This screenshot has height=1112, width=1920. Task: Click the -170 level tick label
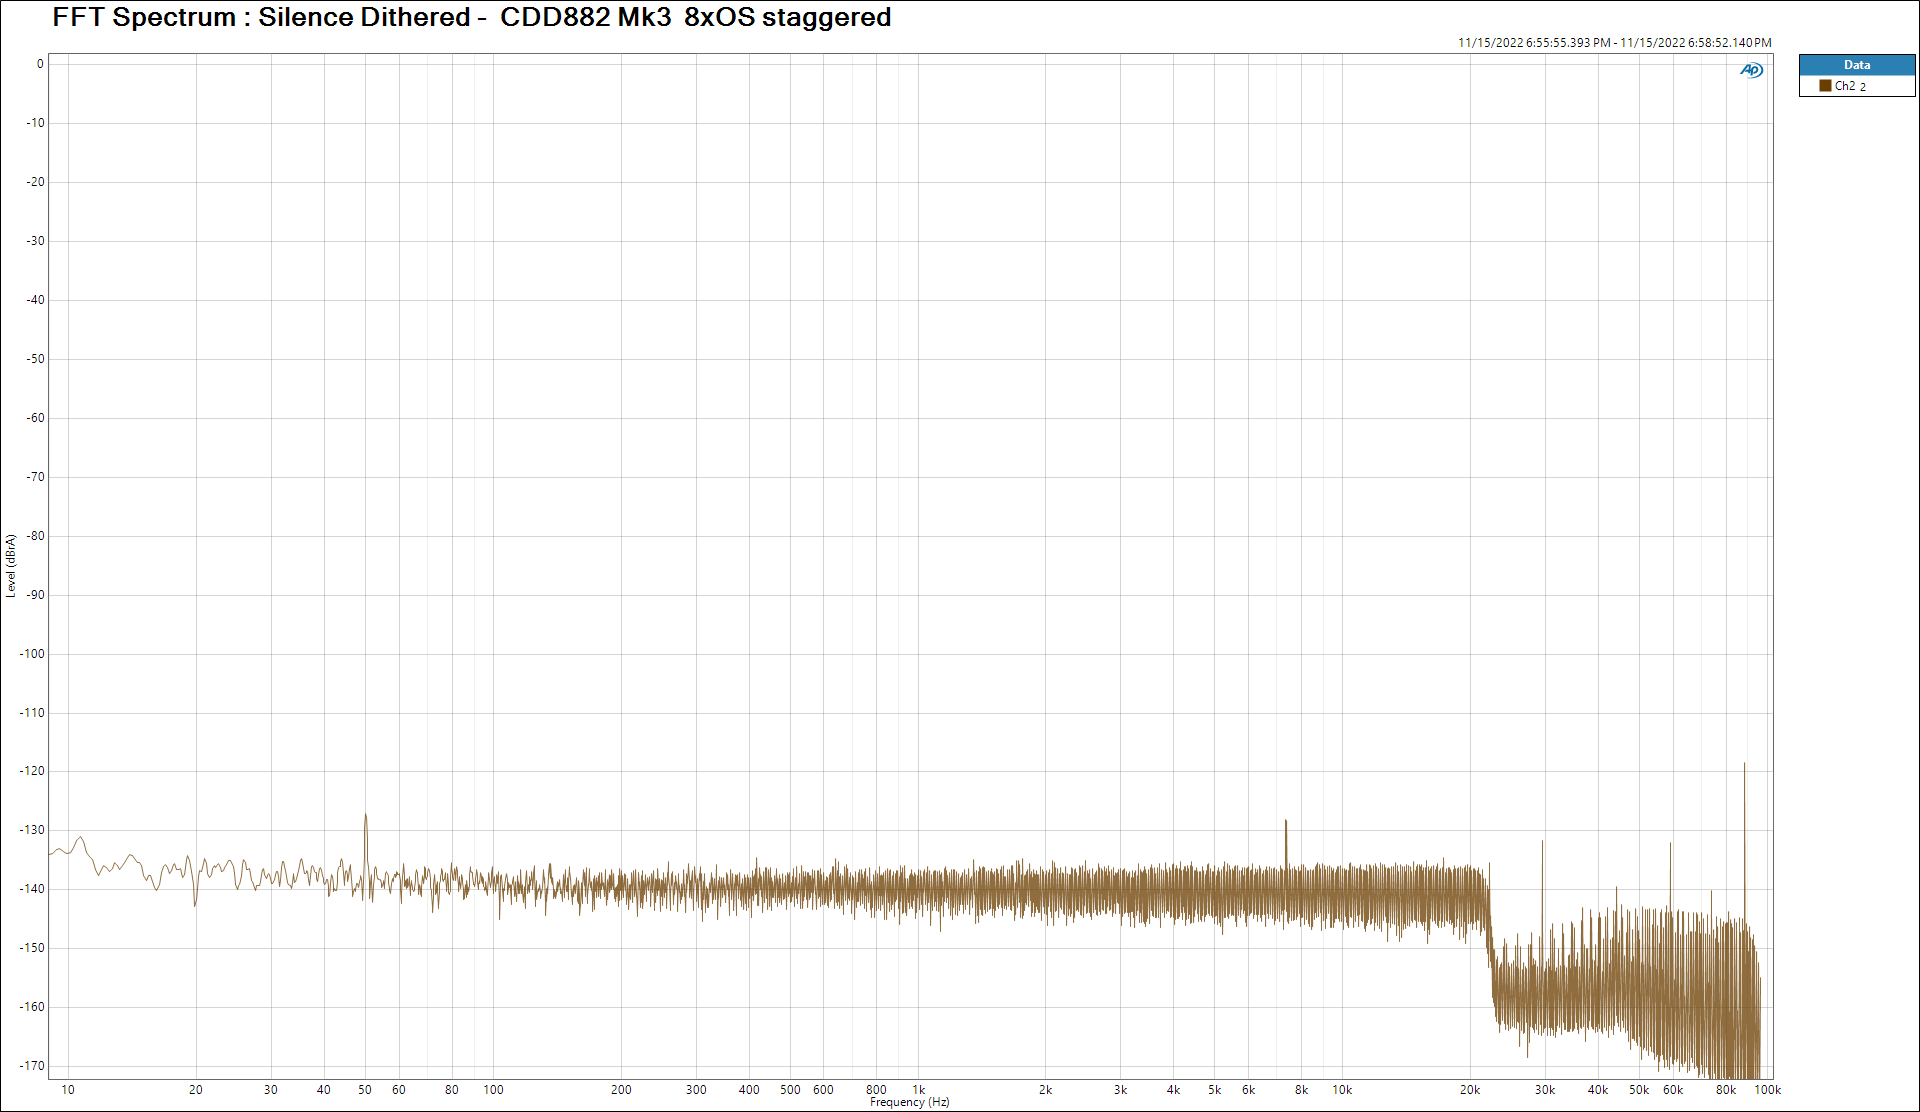(x=32, y=1066)
